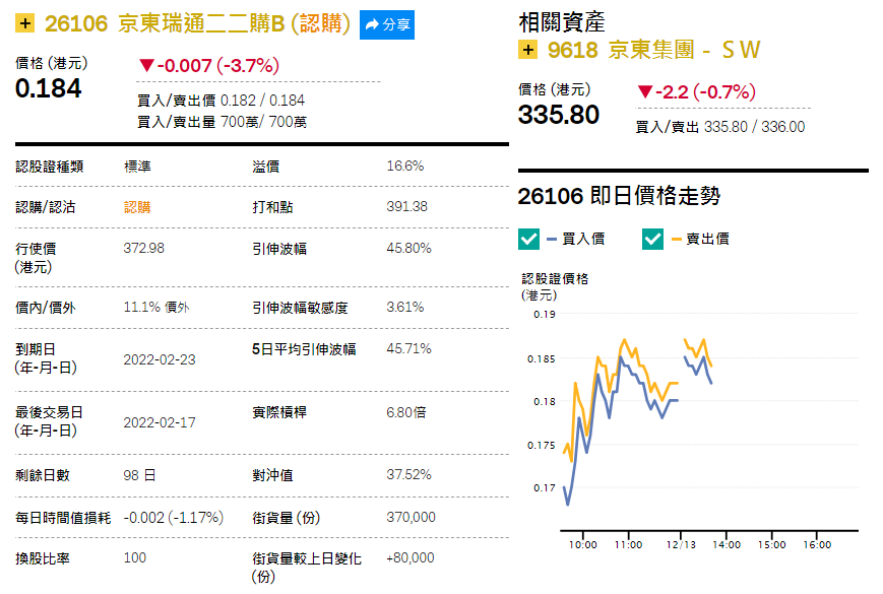Image resolution: width=883 pixels, height=594 pixels.
Task: Click the warrant price 0.184
Action: point(48,88)
